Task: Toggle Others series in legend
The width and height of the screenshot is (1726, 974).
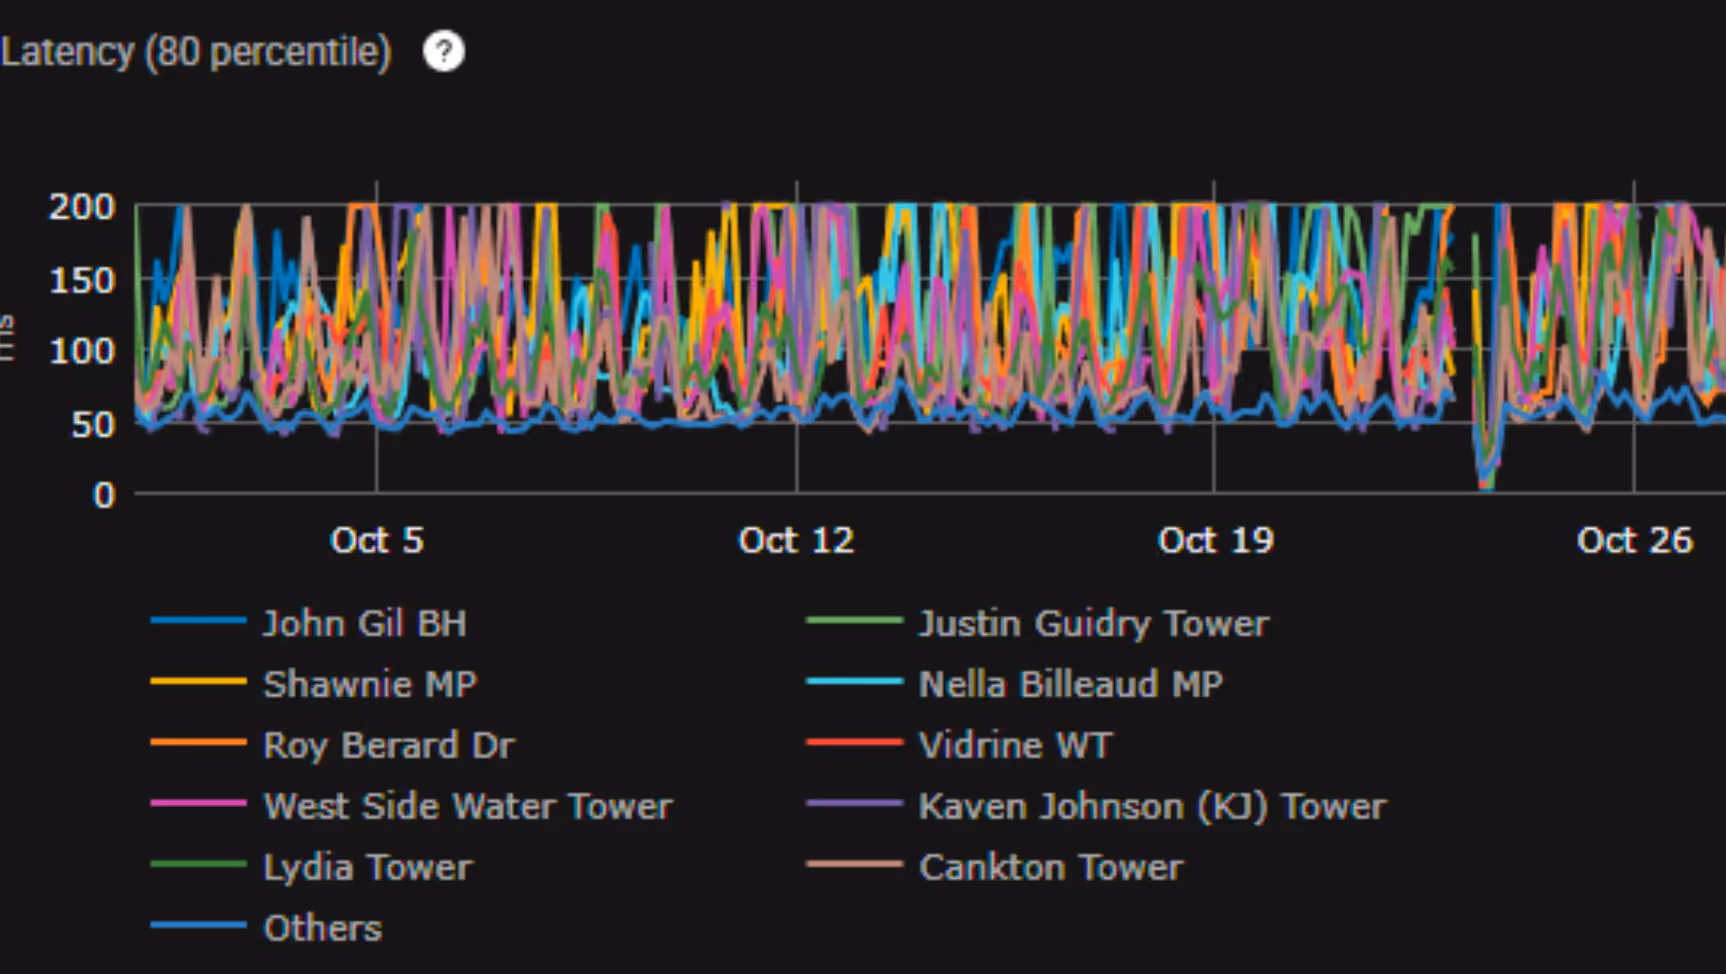Action: coord(267,928)
